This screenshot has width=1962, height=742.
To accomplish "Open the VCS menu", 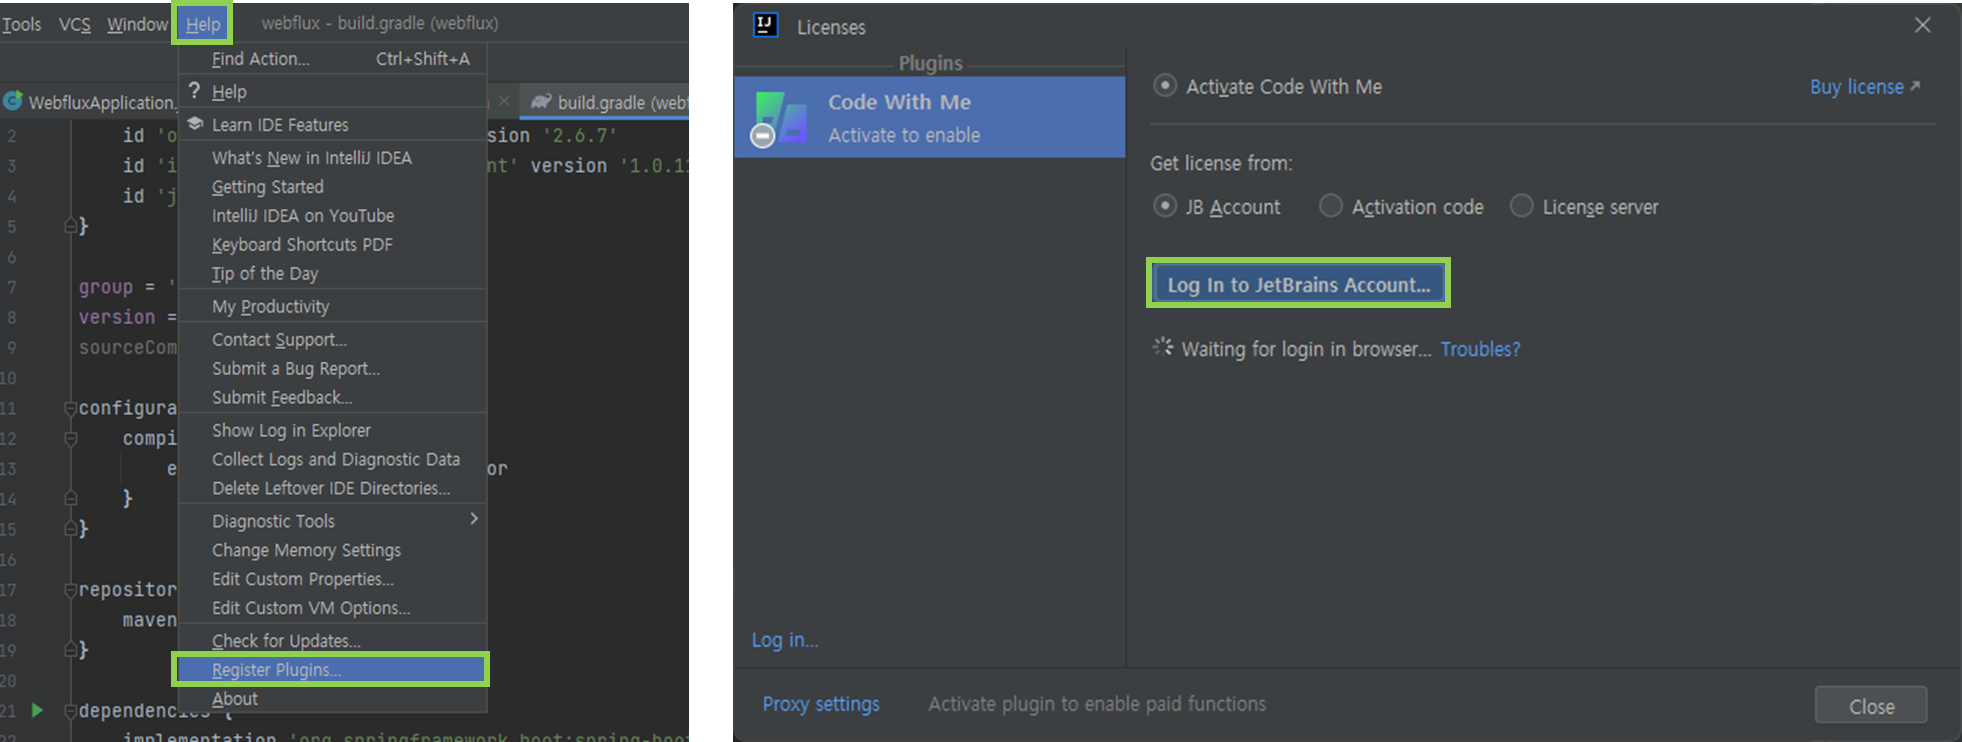I will 74,24.
